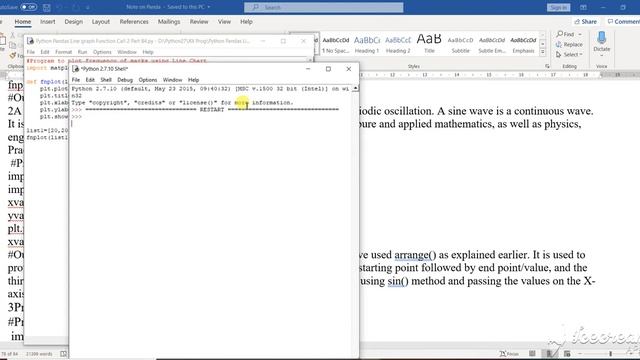Open File menu in Python Shell
The image size is (640, 360).
pyautogui.click(x=76, y=80)
